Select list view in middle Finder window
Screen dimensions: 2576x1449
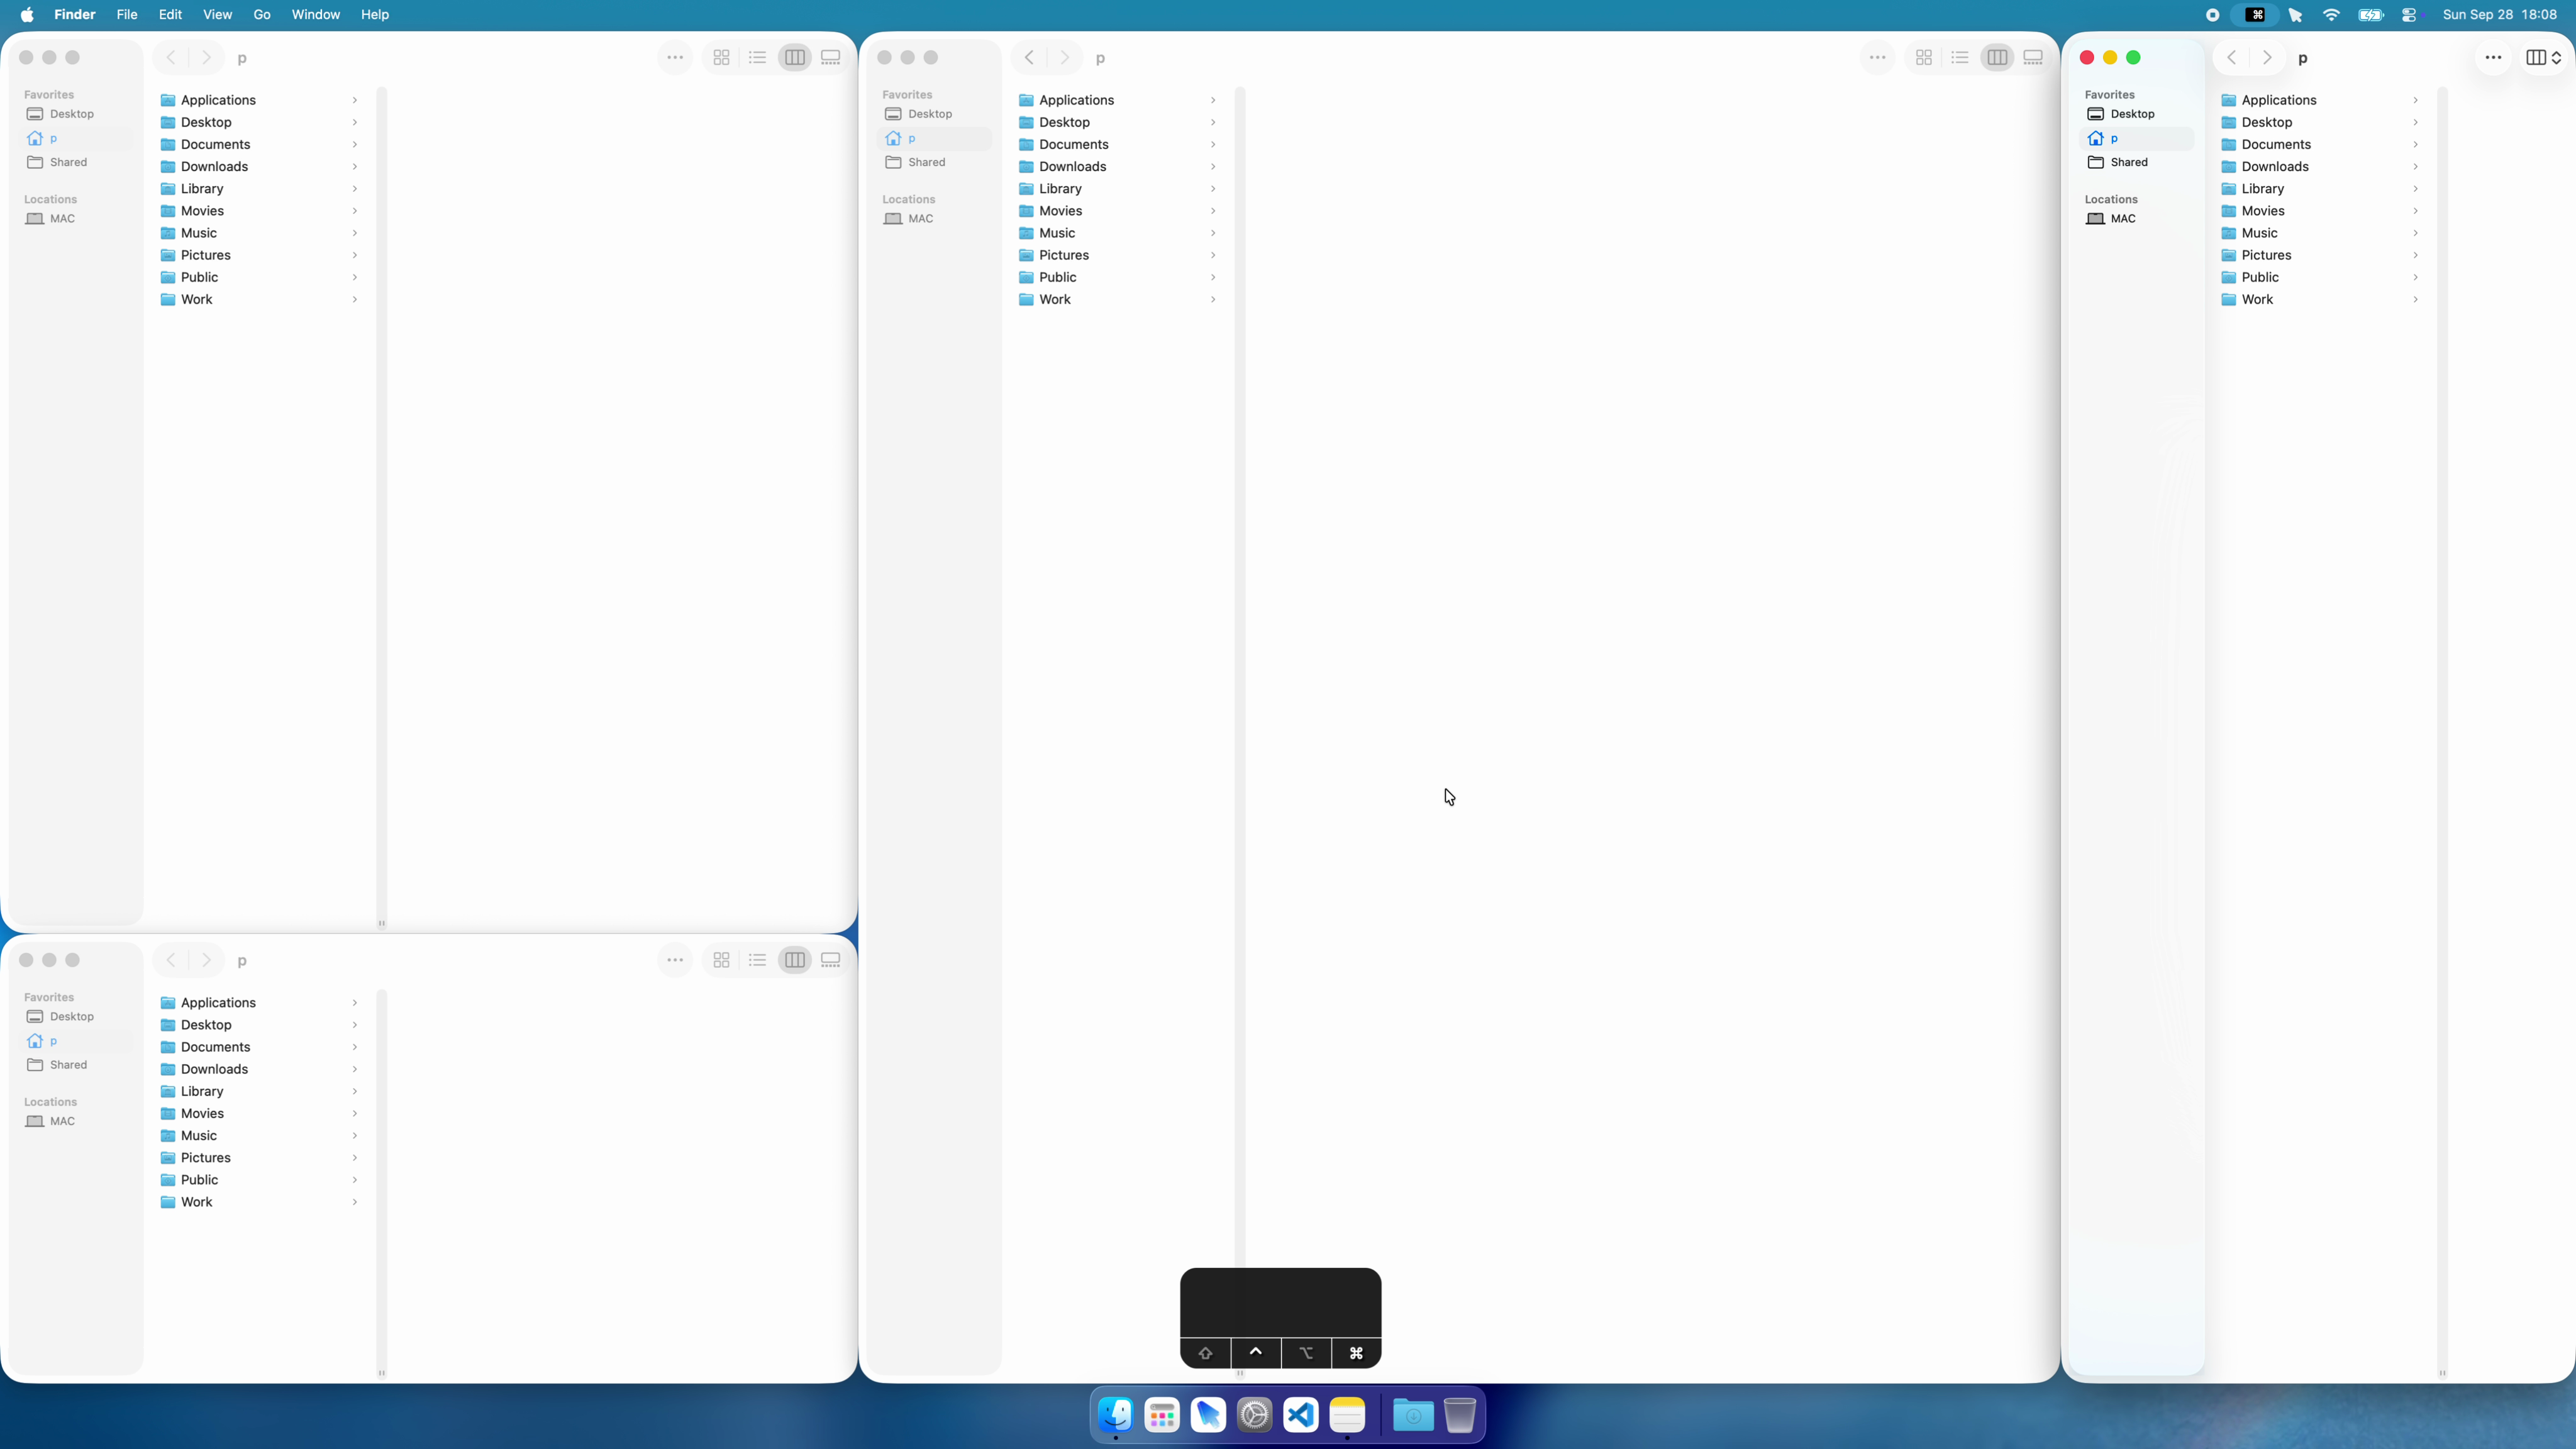[1959, 58]
